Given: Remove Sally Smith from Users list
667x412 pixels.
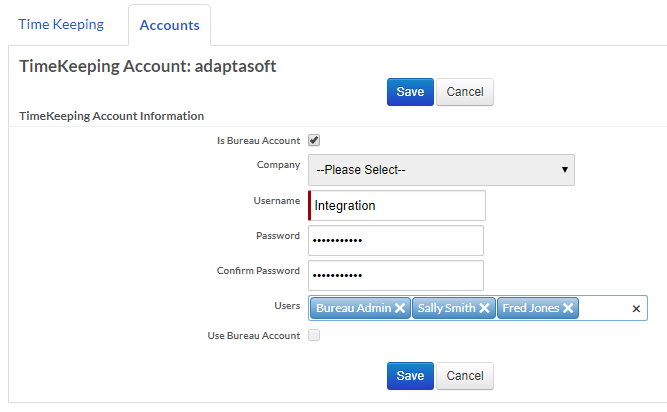Looking at the screenshot, I should point(484,309).
